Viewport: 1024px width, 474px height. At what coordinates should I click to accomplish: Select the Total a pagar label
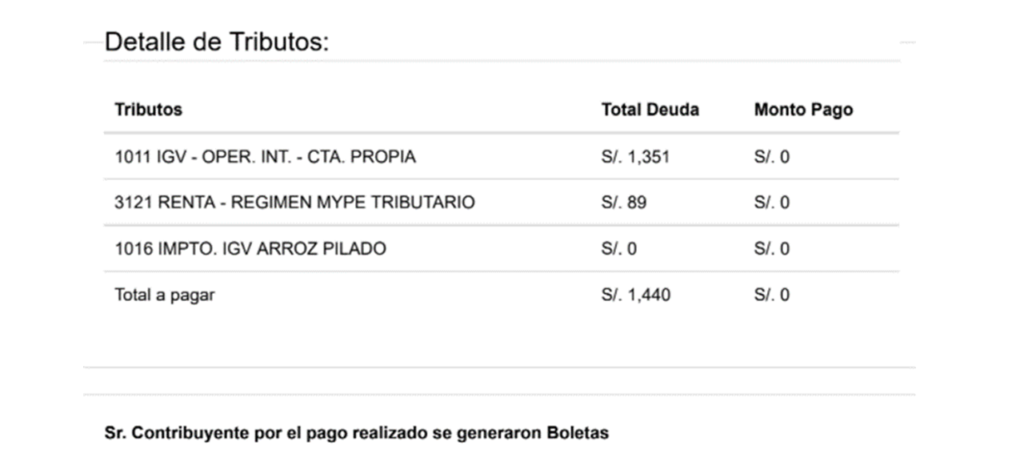(165, 295)
